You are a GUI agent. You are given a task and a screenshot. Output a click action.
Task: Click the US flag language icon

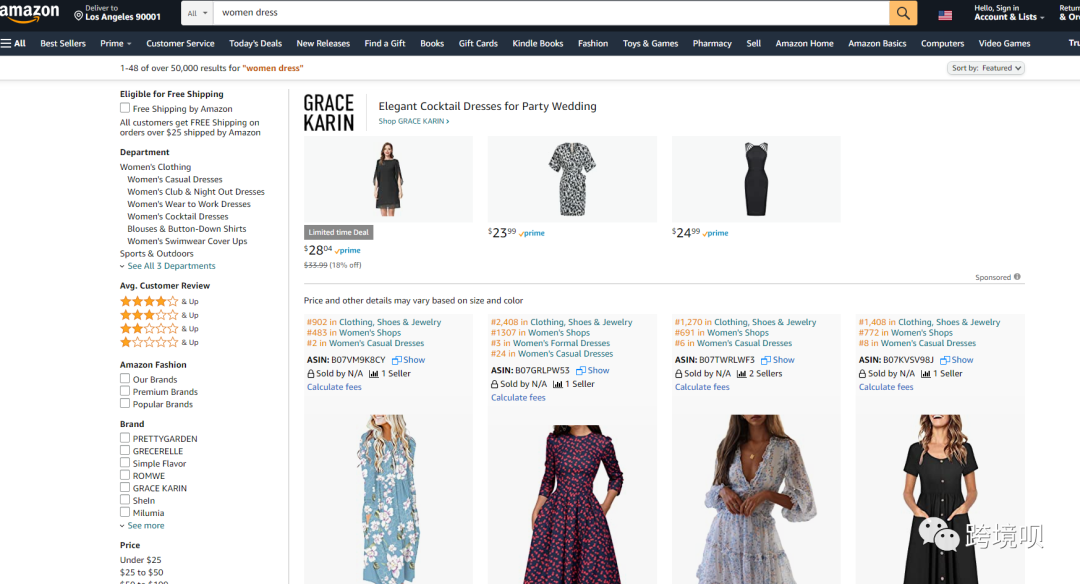(x=945, y=15)
